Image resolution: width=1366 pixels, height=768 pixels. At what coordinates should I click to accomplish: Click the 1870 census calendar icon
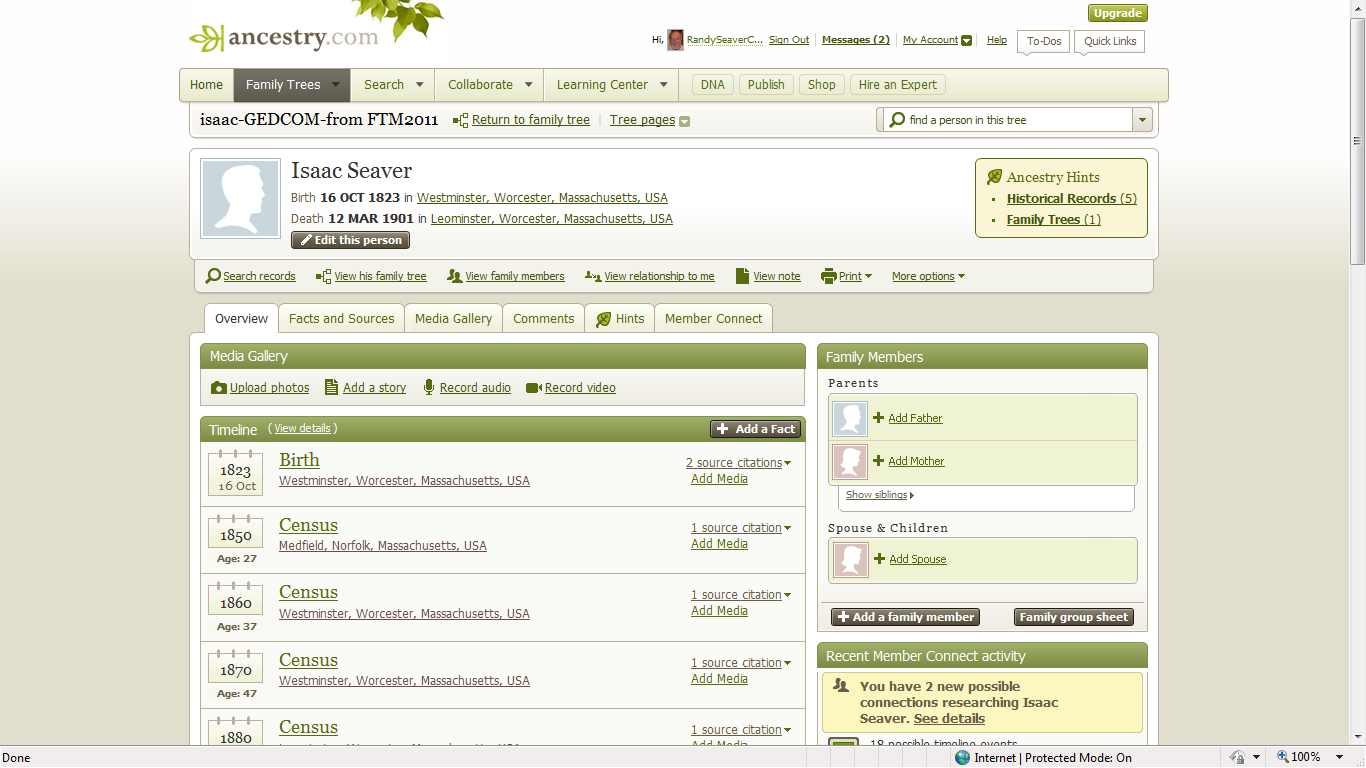[x=236, y=667]
